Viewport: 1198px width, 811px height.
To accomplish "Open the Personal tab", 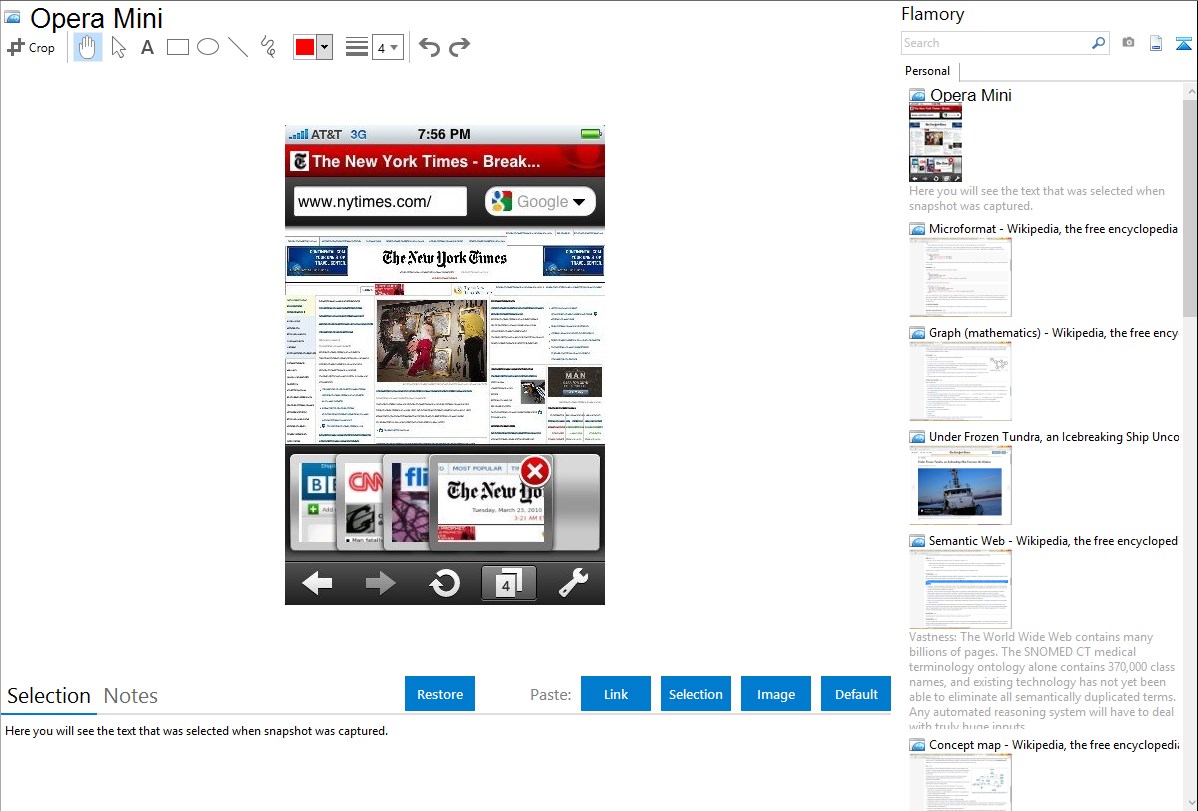I will pos(928,70).
